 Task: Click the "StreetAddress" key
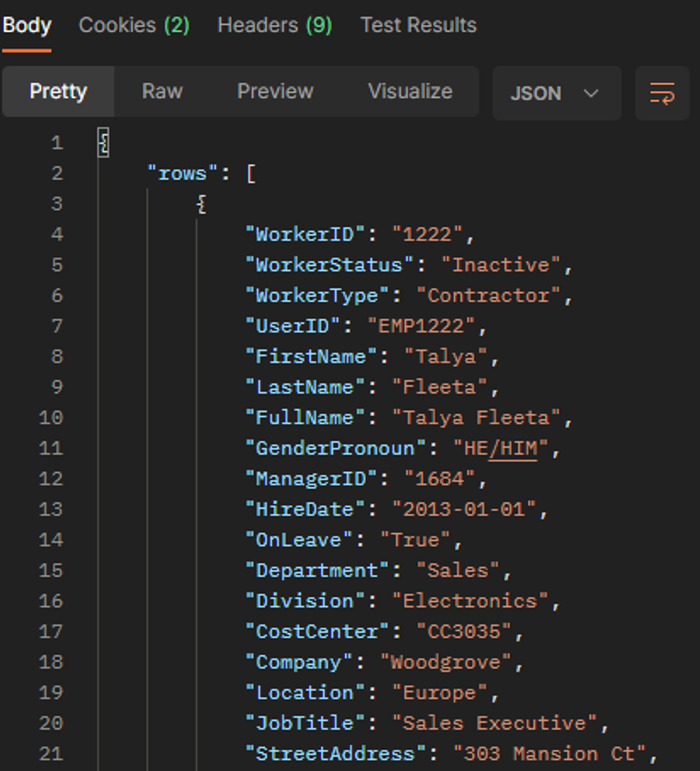(x=335, y=753)
